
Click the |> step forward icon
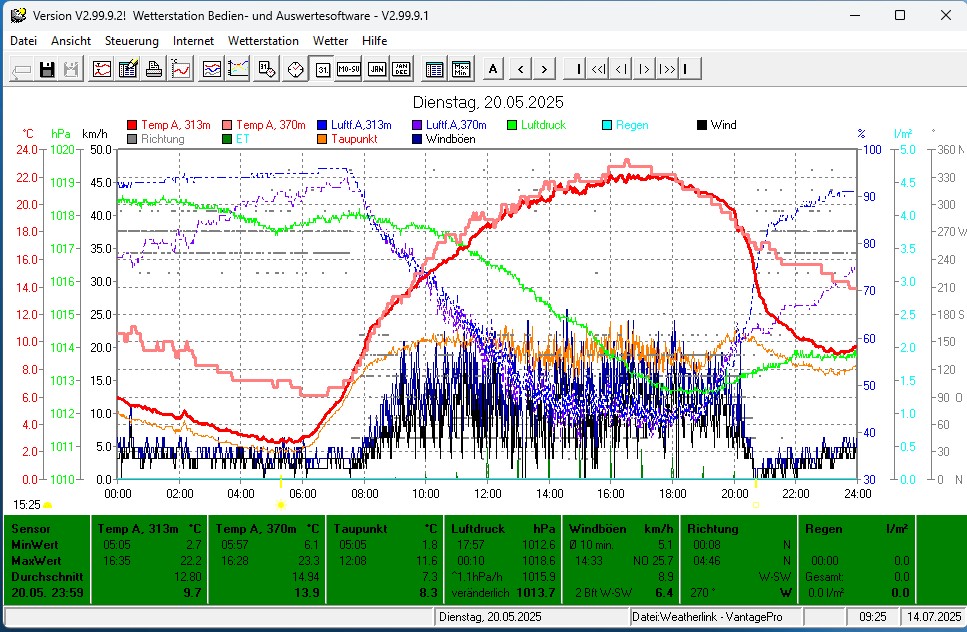[x=644, y=69]
